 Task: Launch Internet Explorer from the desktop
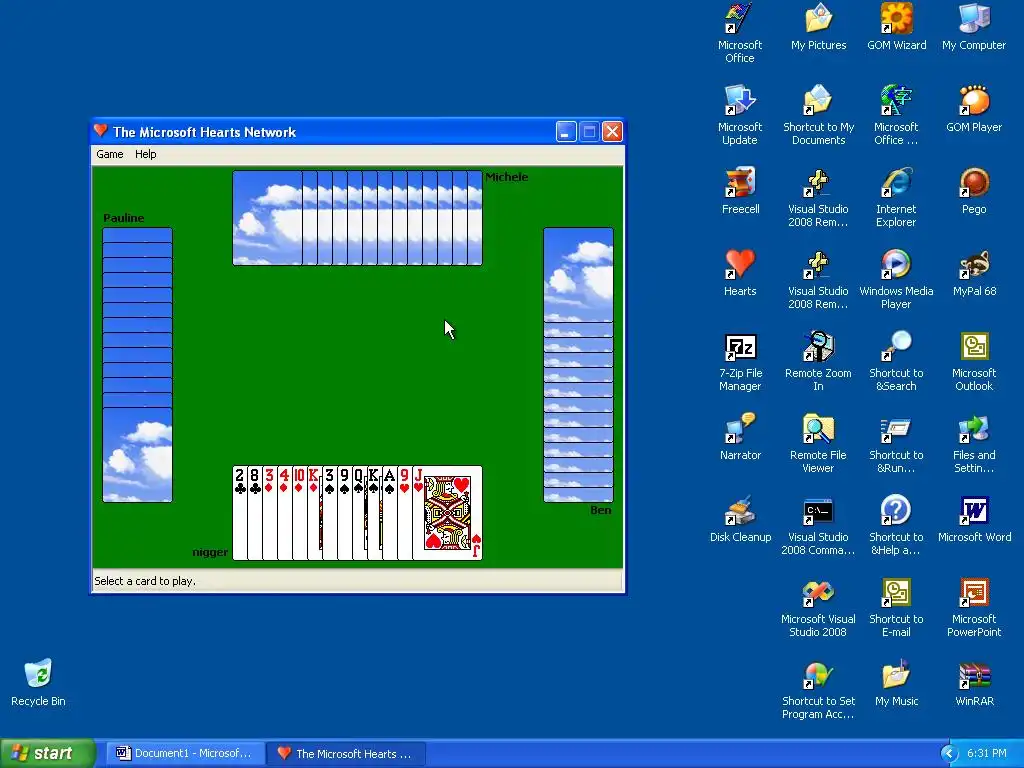[x=896, y=198]
